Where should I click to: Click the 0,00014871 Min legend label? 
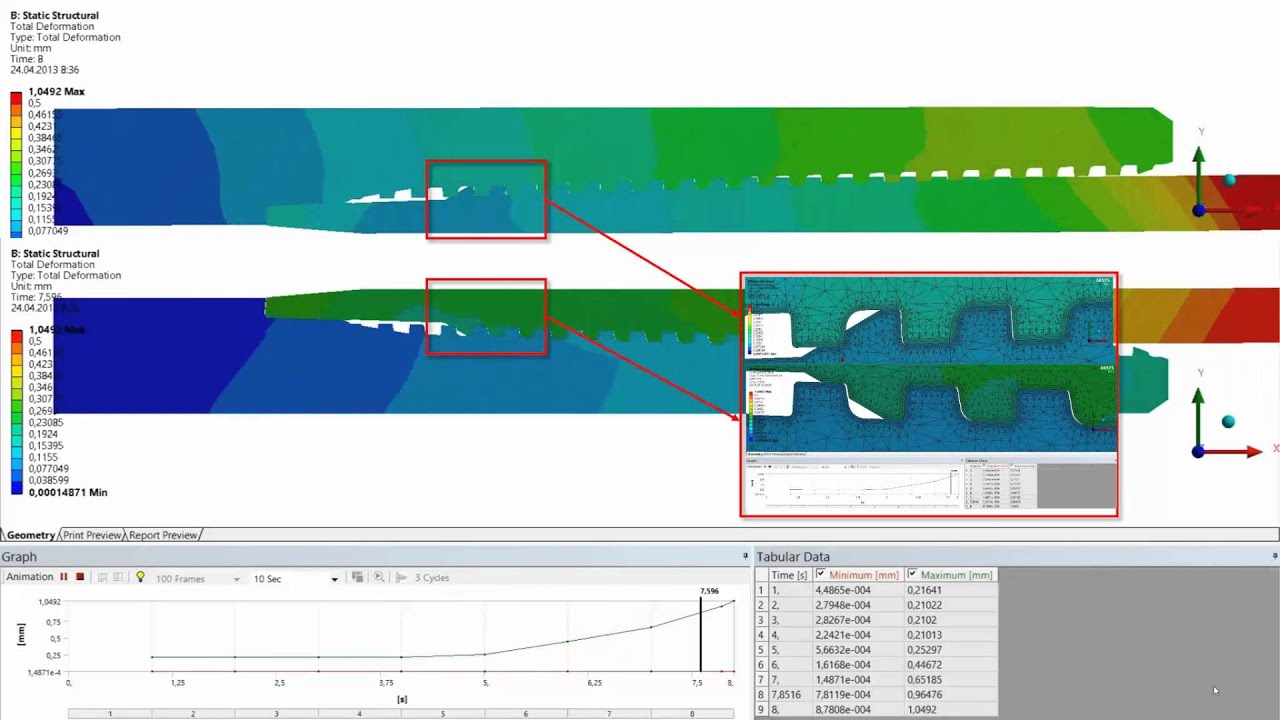68,492
